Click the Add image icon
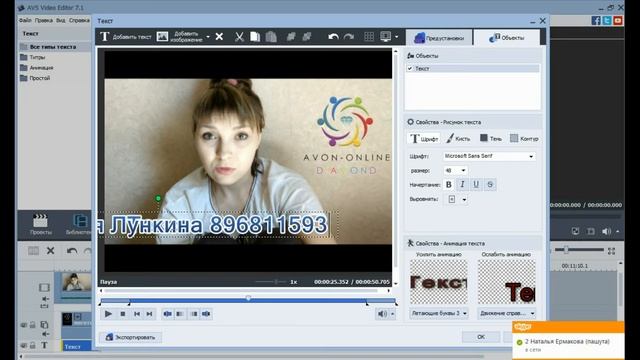 (x=162, y=37)
